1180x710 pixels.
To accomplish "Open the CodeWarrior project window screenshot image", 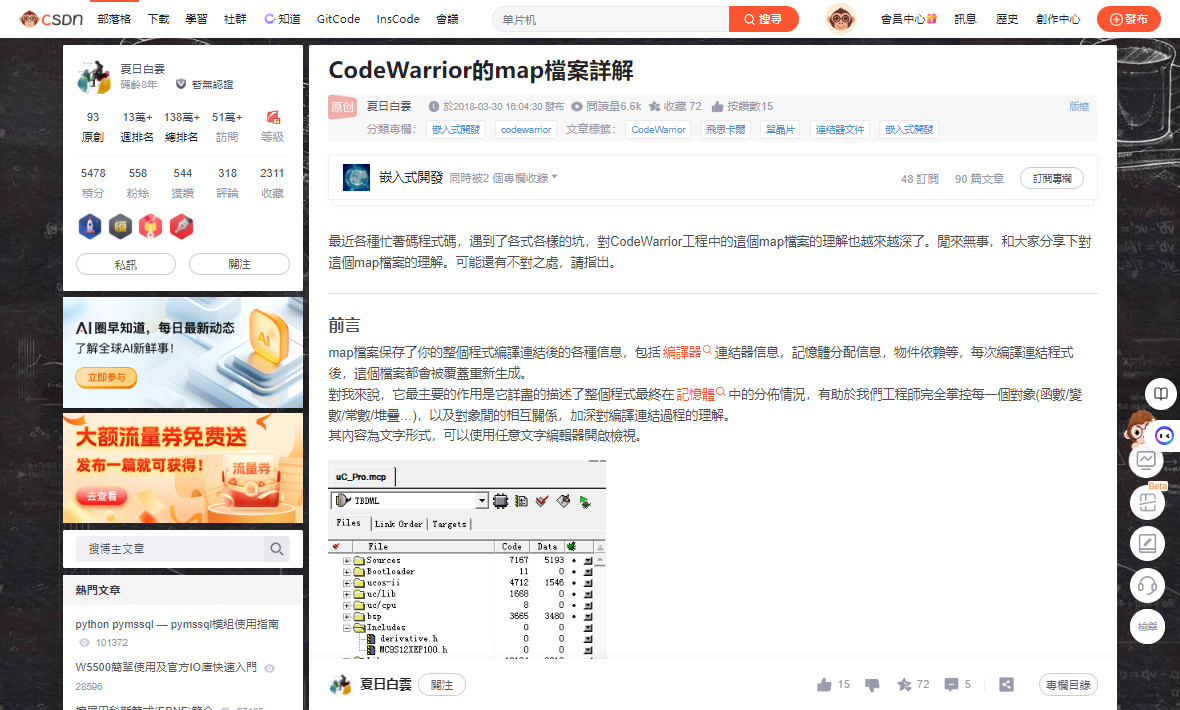I will [467, 559].
